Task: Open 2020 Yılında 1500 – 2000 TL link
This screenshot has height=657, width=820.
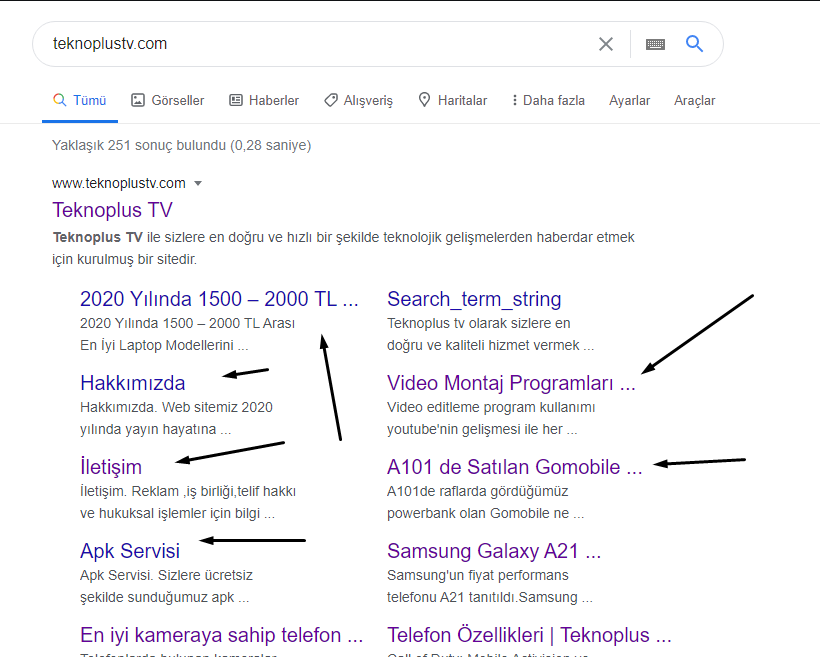Action: 219,299
